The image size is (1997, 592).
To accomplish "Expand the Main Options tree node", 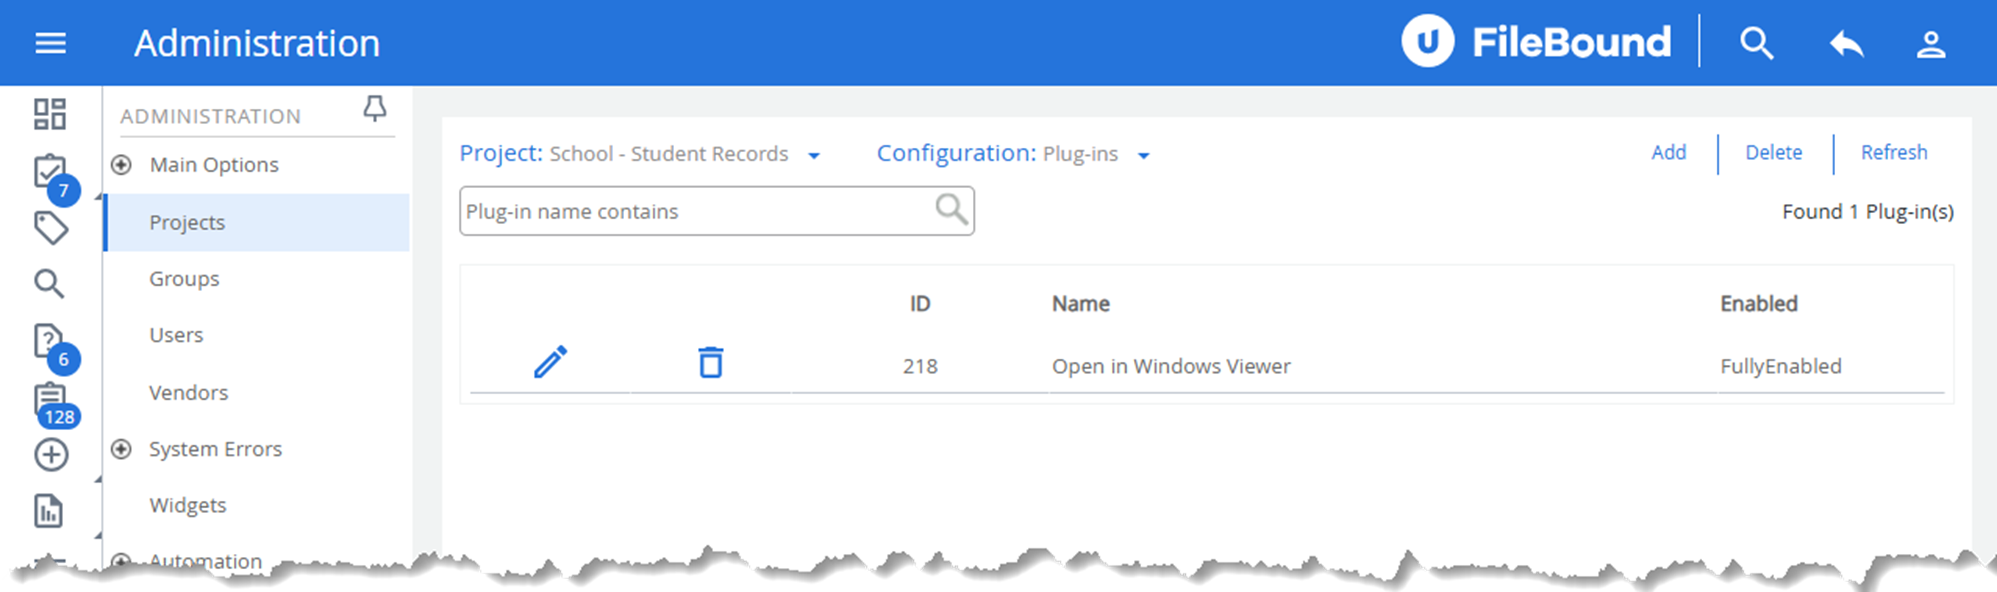I will click(121, 165).
